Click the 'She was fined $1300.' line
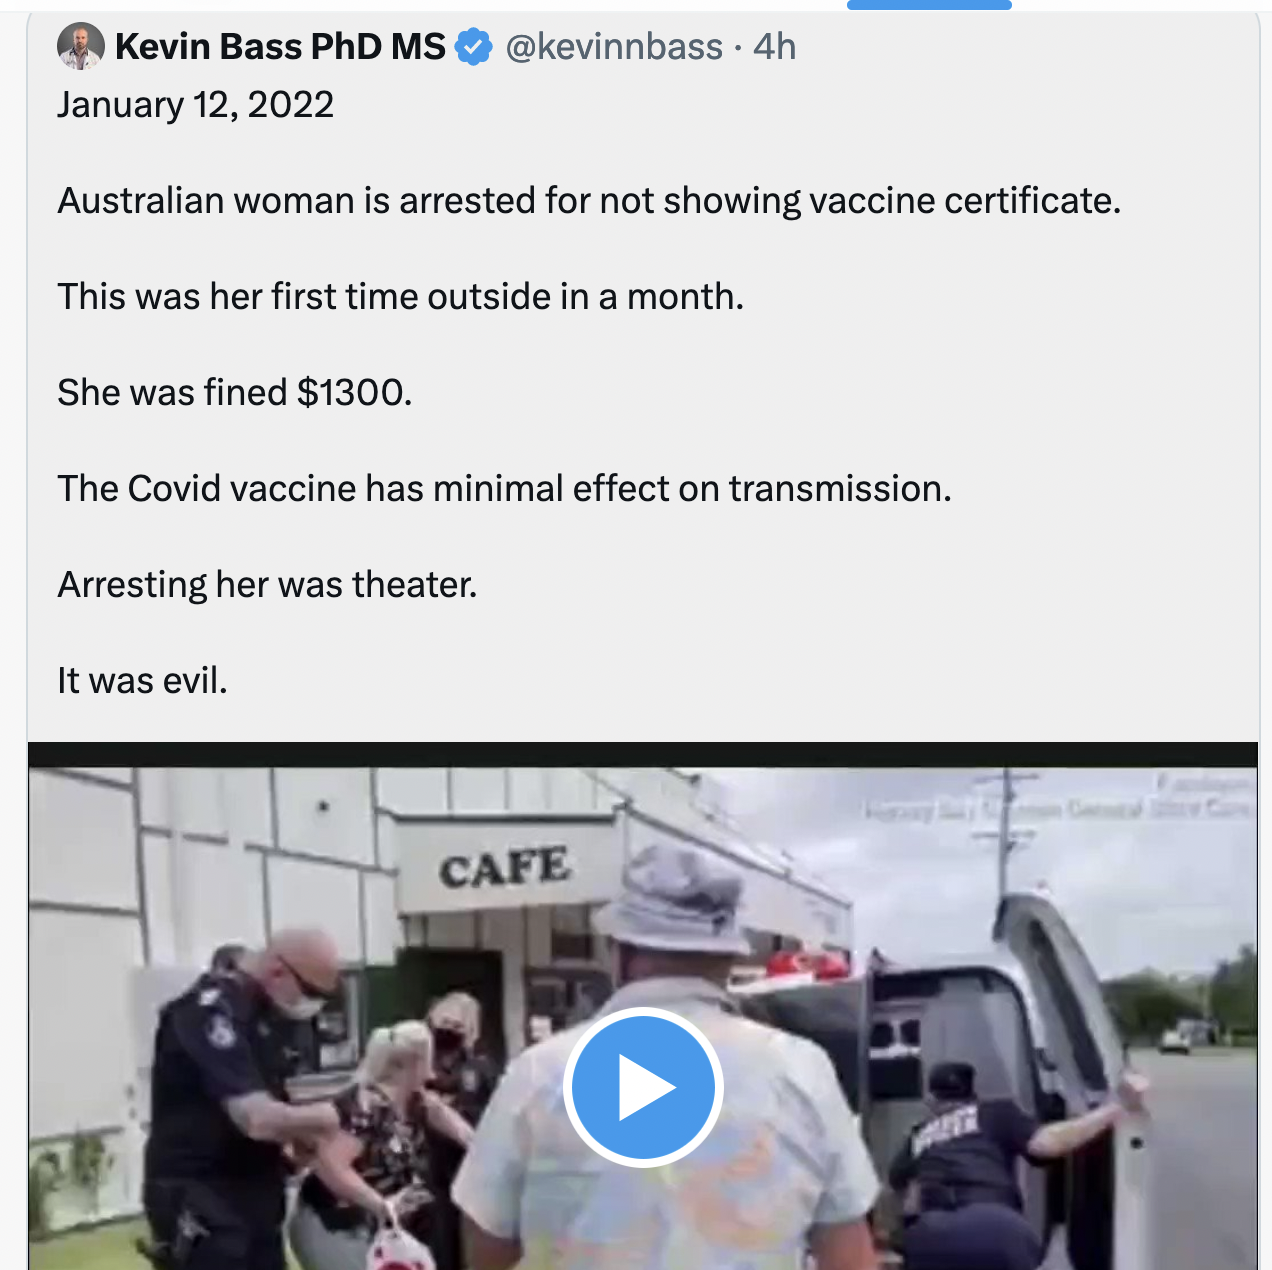This screenshot has width=1272, height=1270. point(234,393)
